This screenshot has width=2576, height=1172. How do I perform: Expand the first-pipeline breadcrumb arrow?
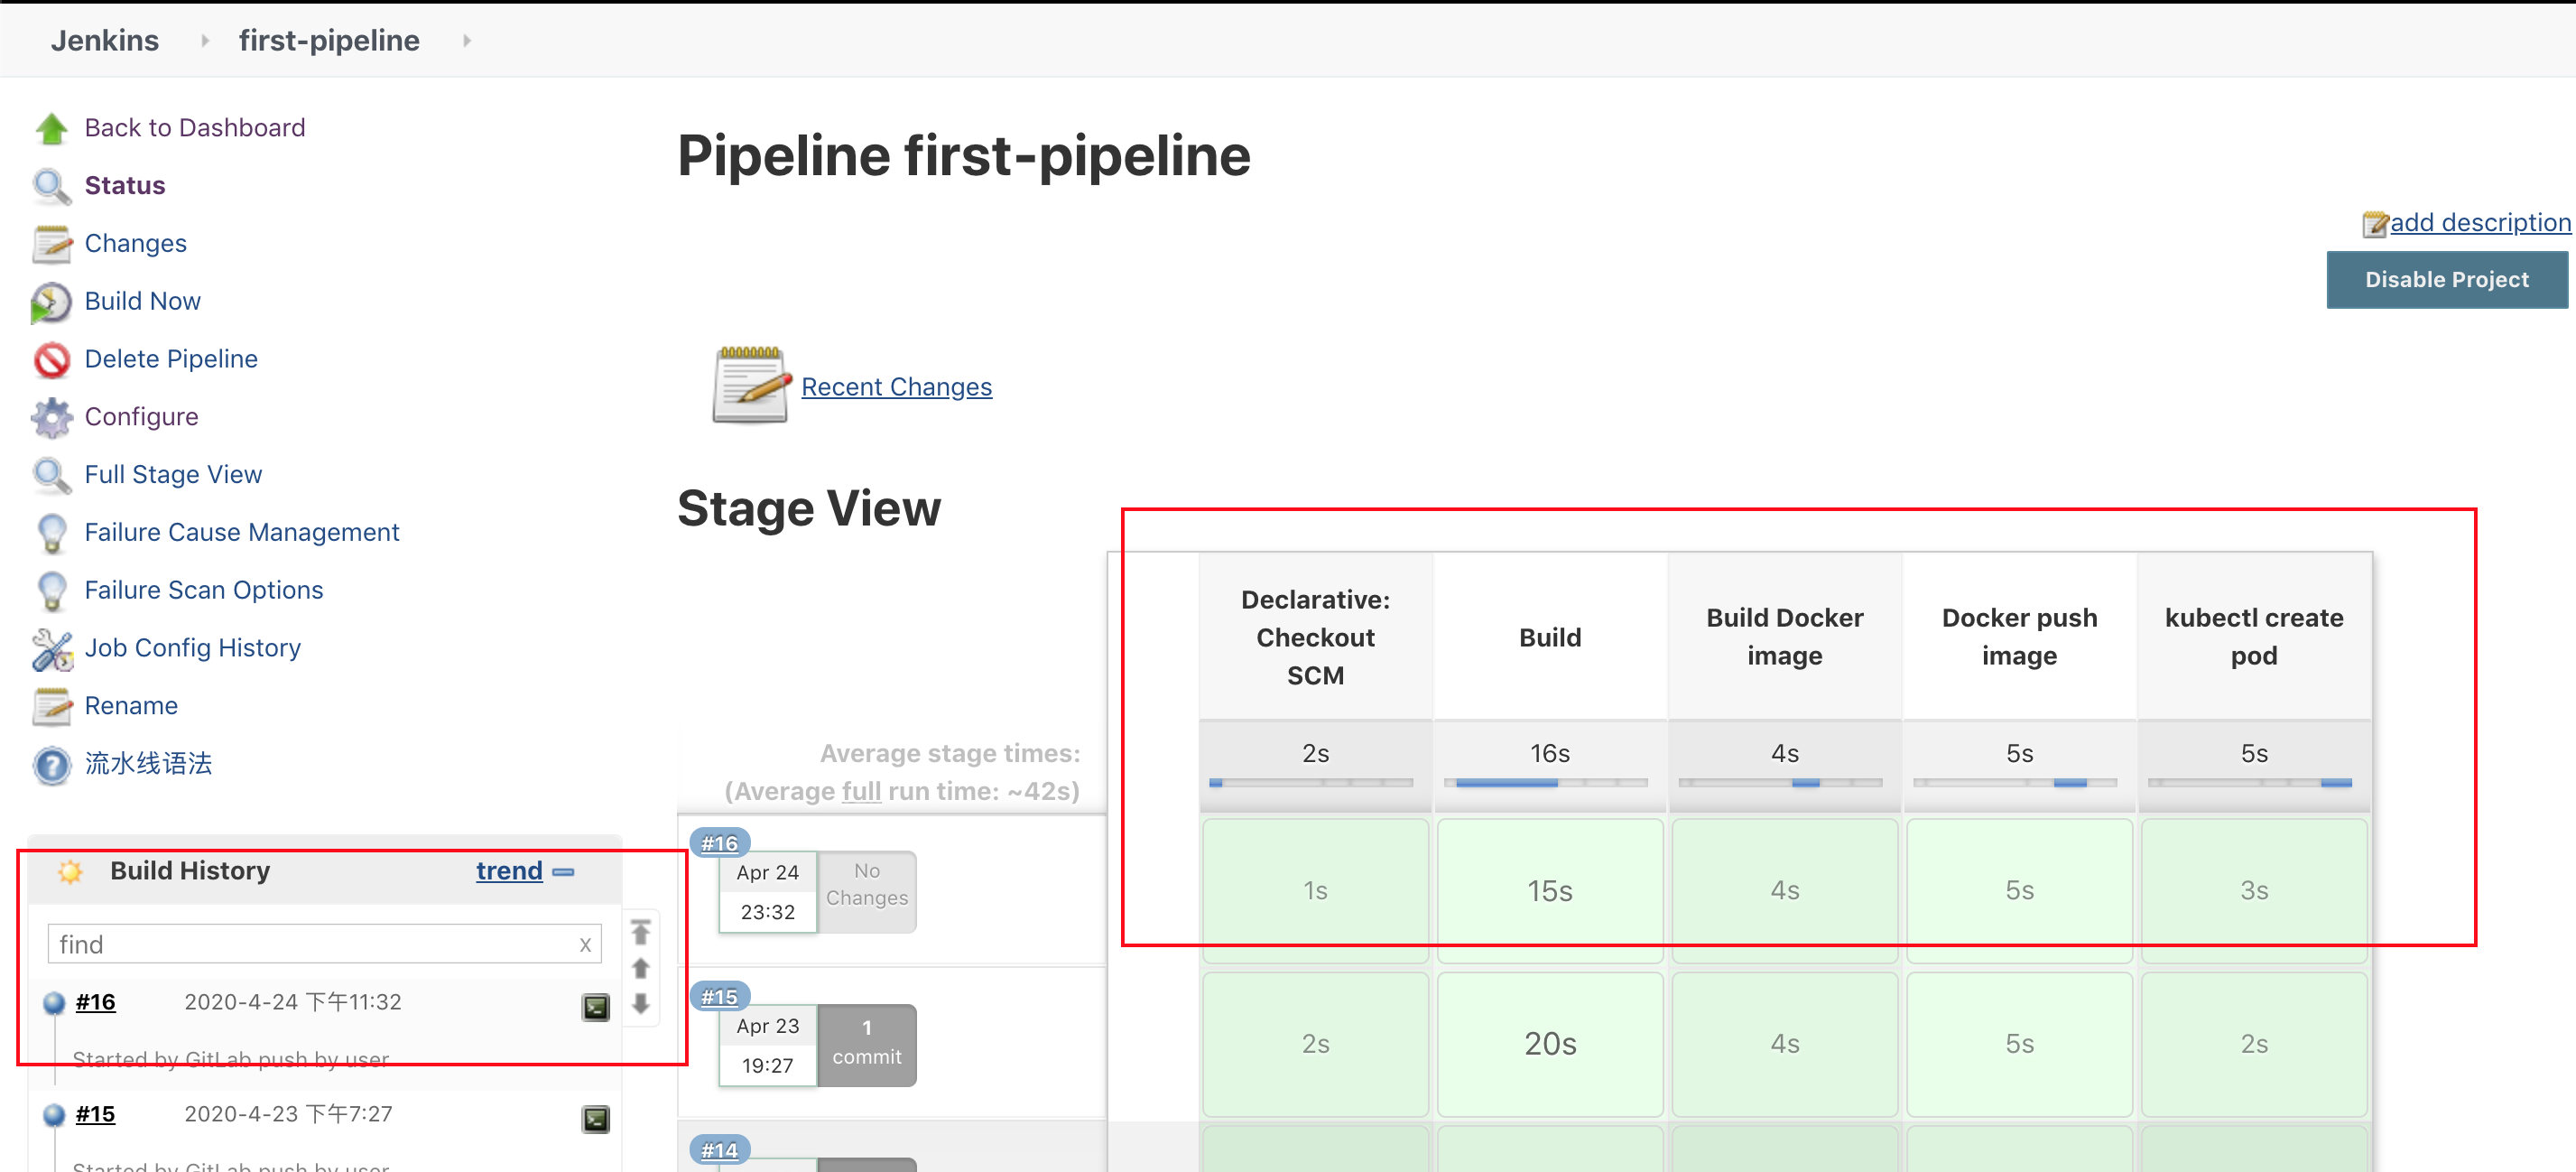point(467,41)
